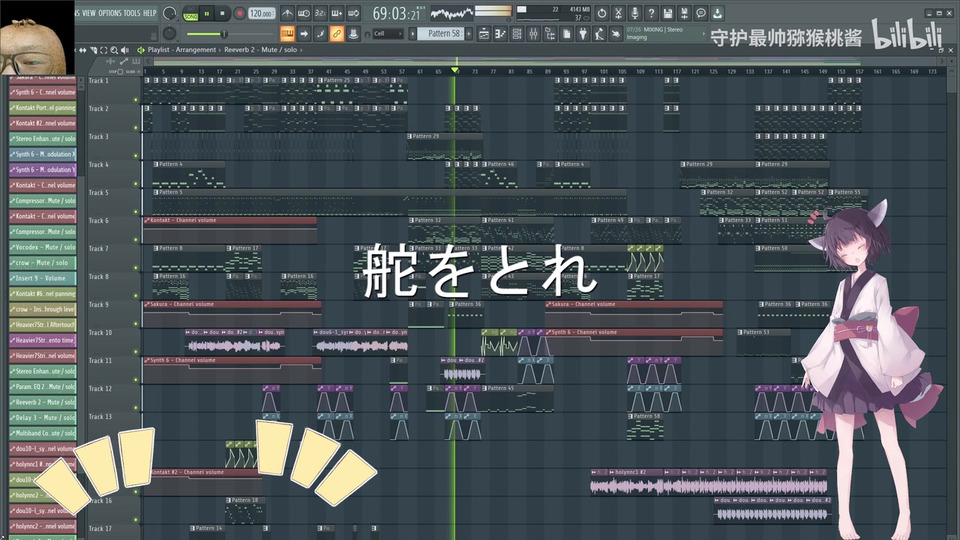Toggle the SONG / PAT mode switch
The width and height of the screenshot is (960, 540).
point(190,13)
